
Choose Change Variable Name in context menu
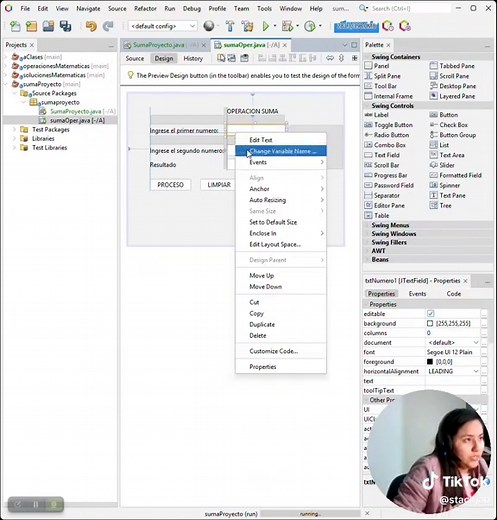(281, 151)
